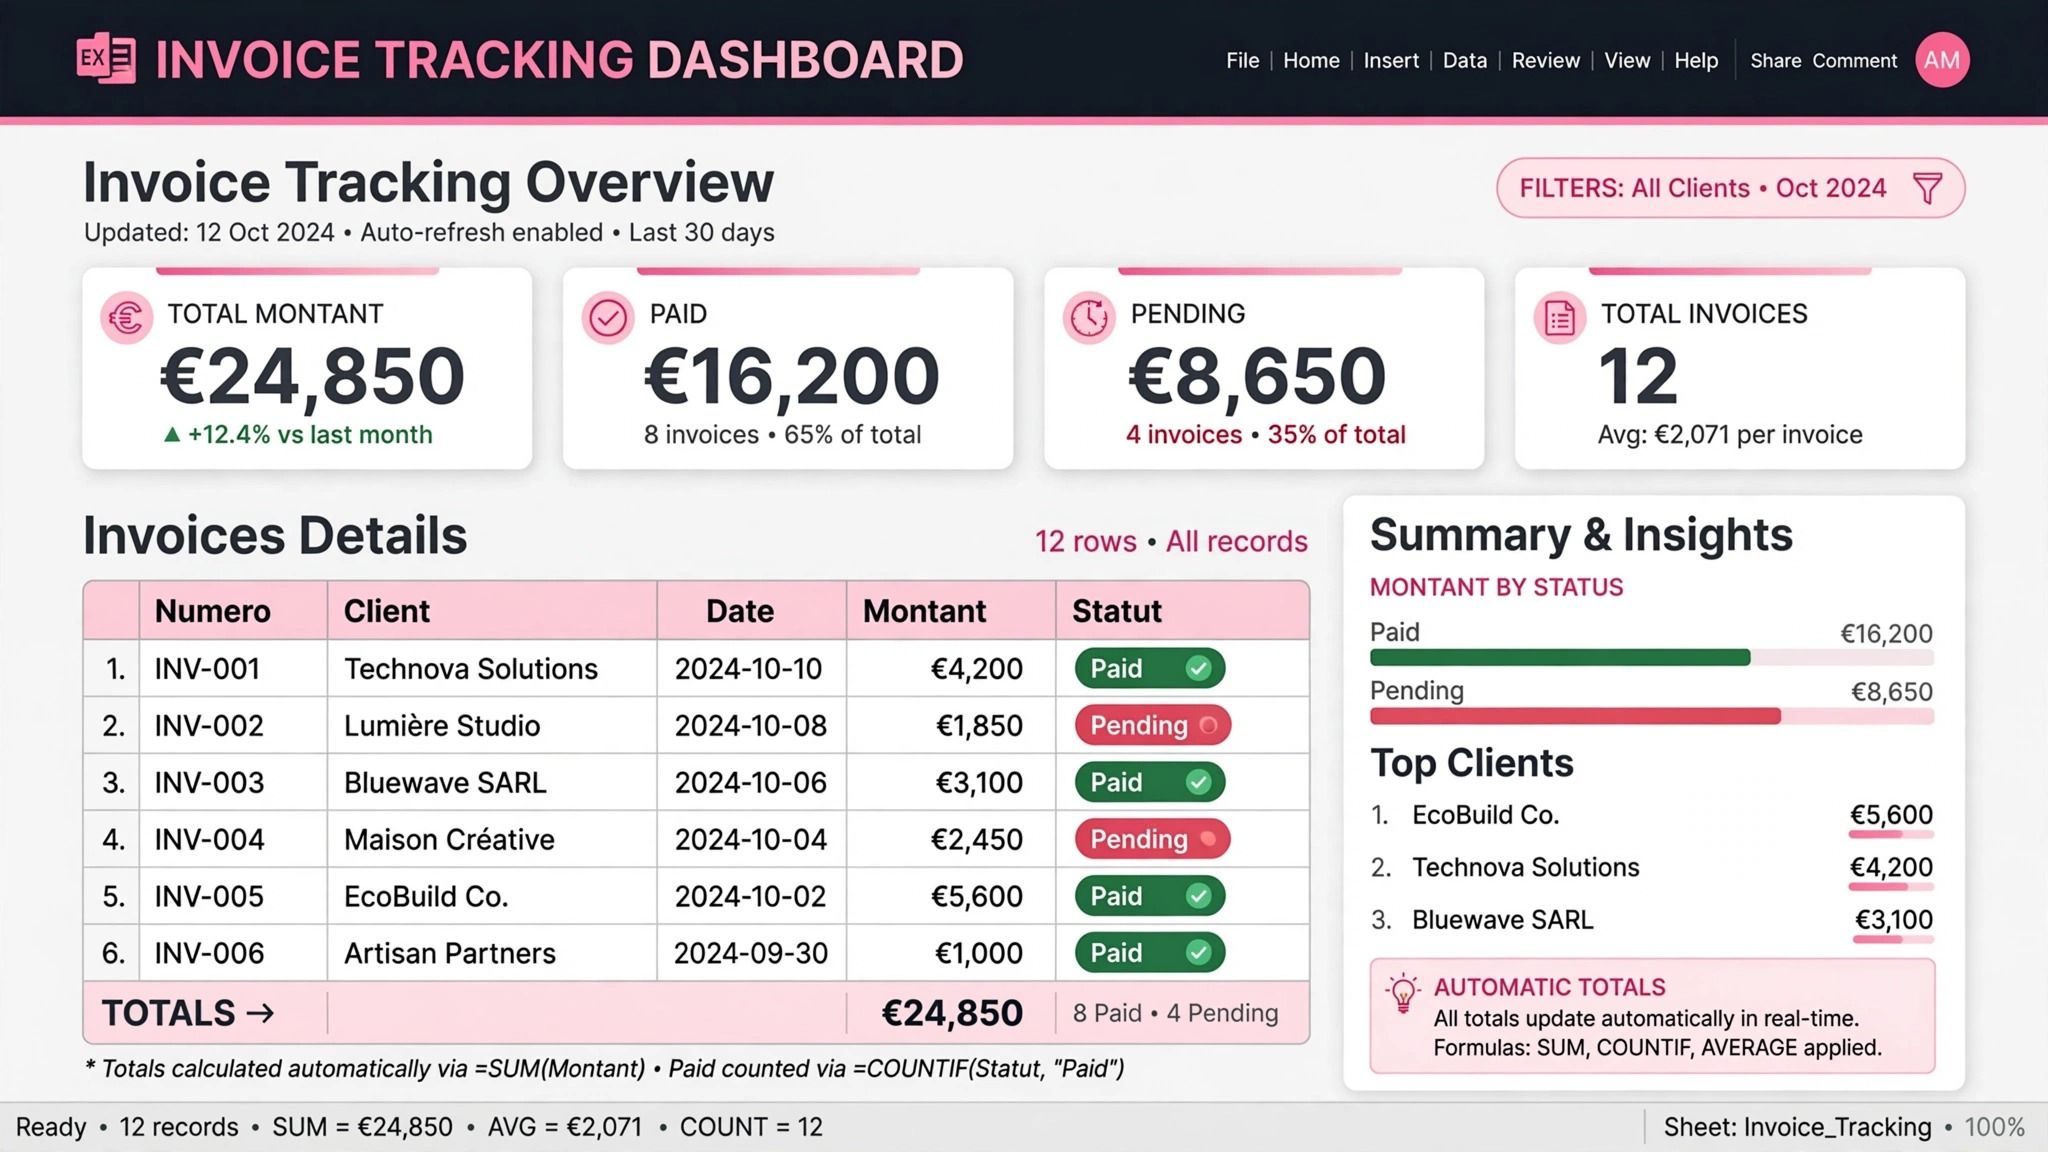Toggle the Pending status badge for INV-002
Image resolution: width=2048 pixels, height=1152 pixels.
[1153, 725]
